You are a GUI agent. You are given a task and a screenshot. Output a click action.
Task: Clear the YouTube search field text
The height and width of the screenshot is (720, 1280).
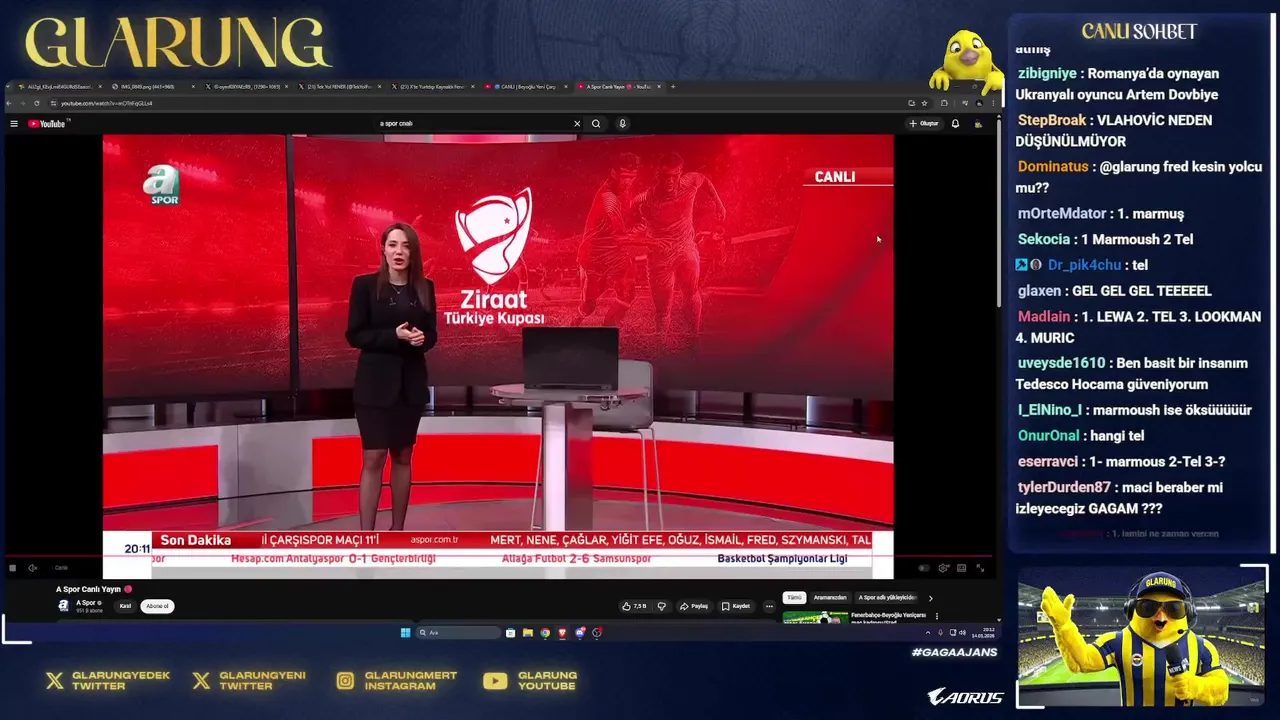tap(577, 124)
